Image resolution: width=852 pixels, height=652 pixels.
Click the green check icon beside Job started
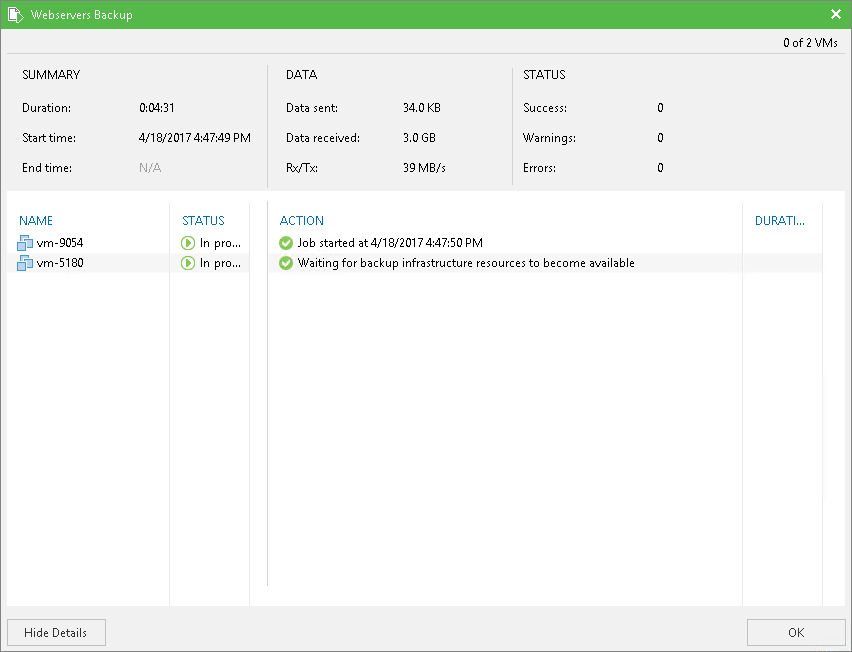click(286, 243)
